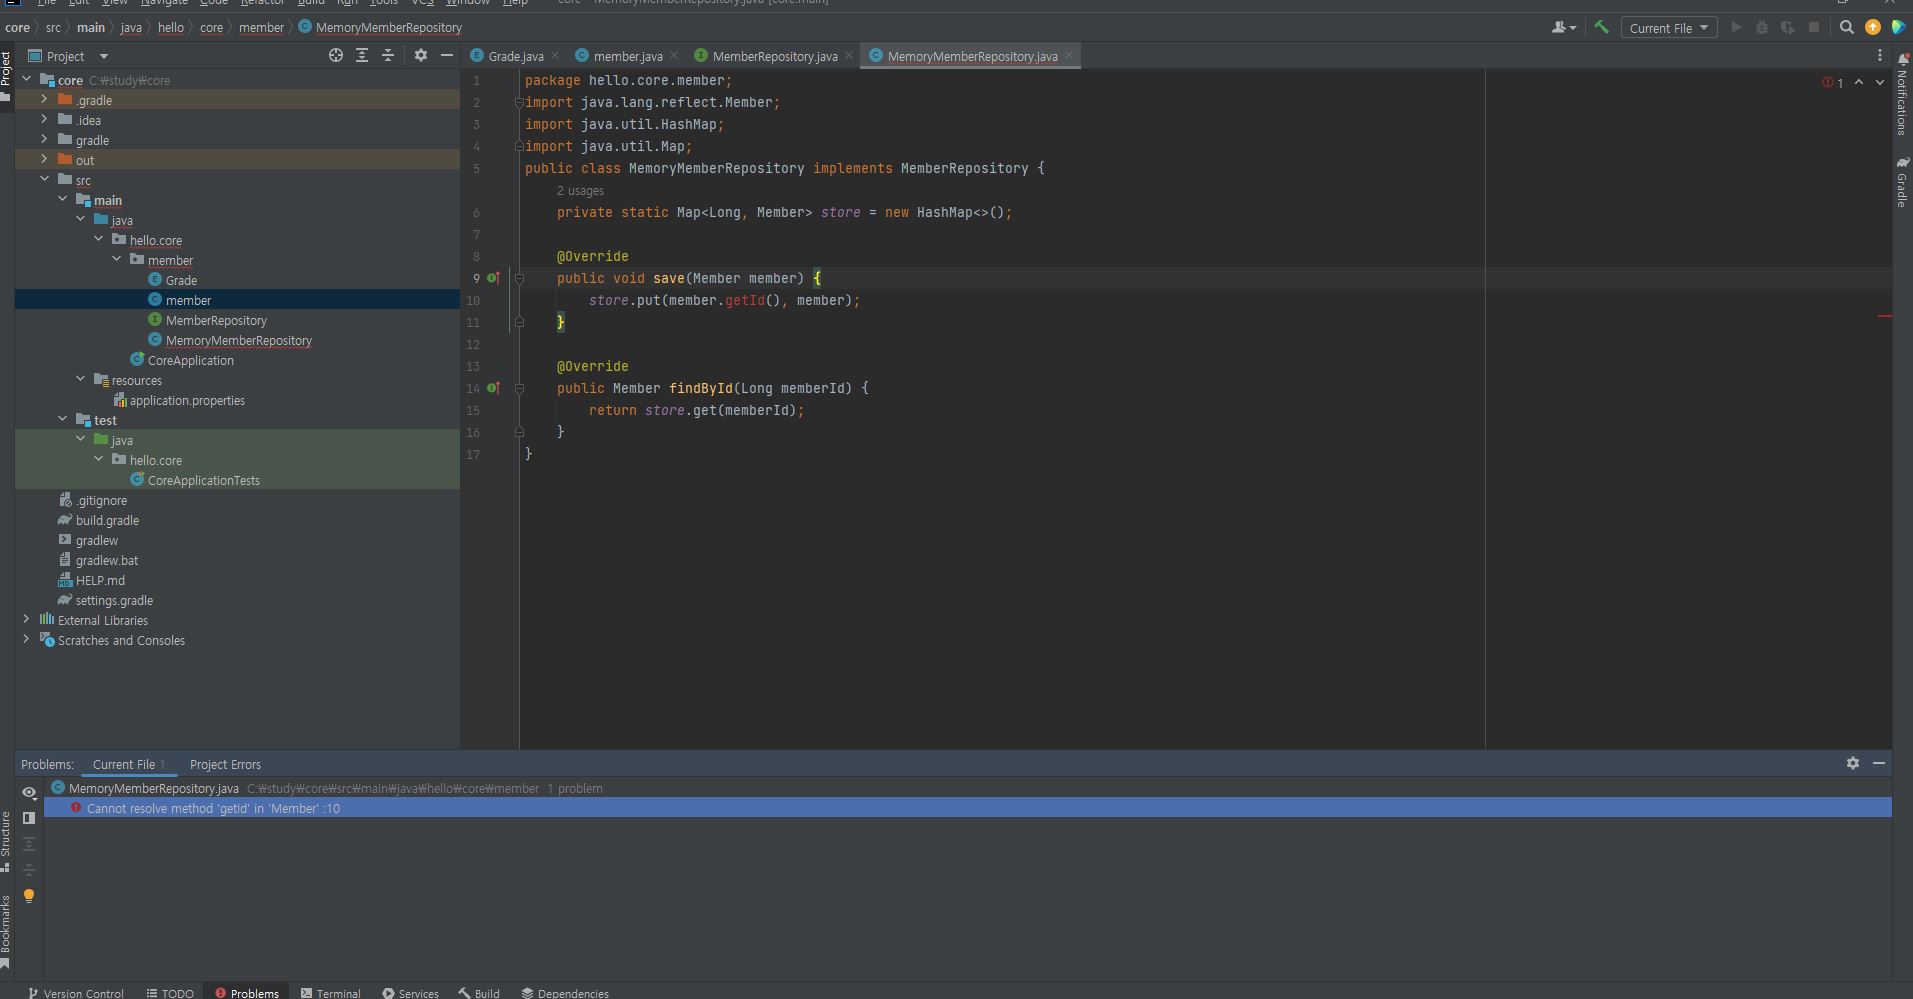Open the Build tool window
This screenshot has height=999, width=1913.
pyautogui.click(x=480, y=993)
